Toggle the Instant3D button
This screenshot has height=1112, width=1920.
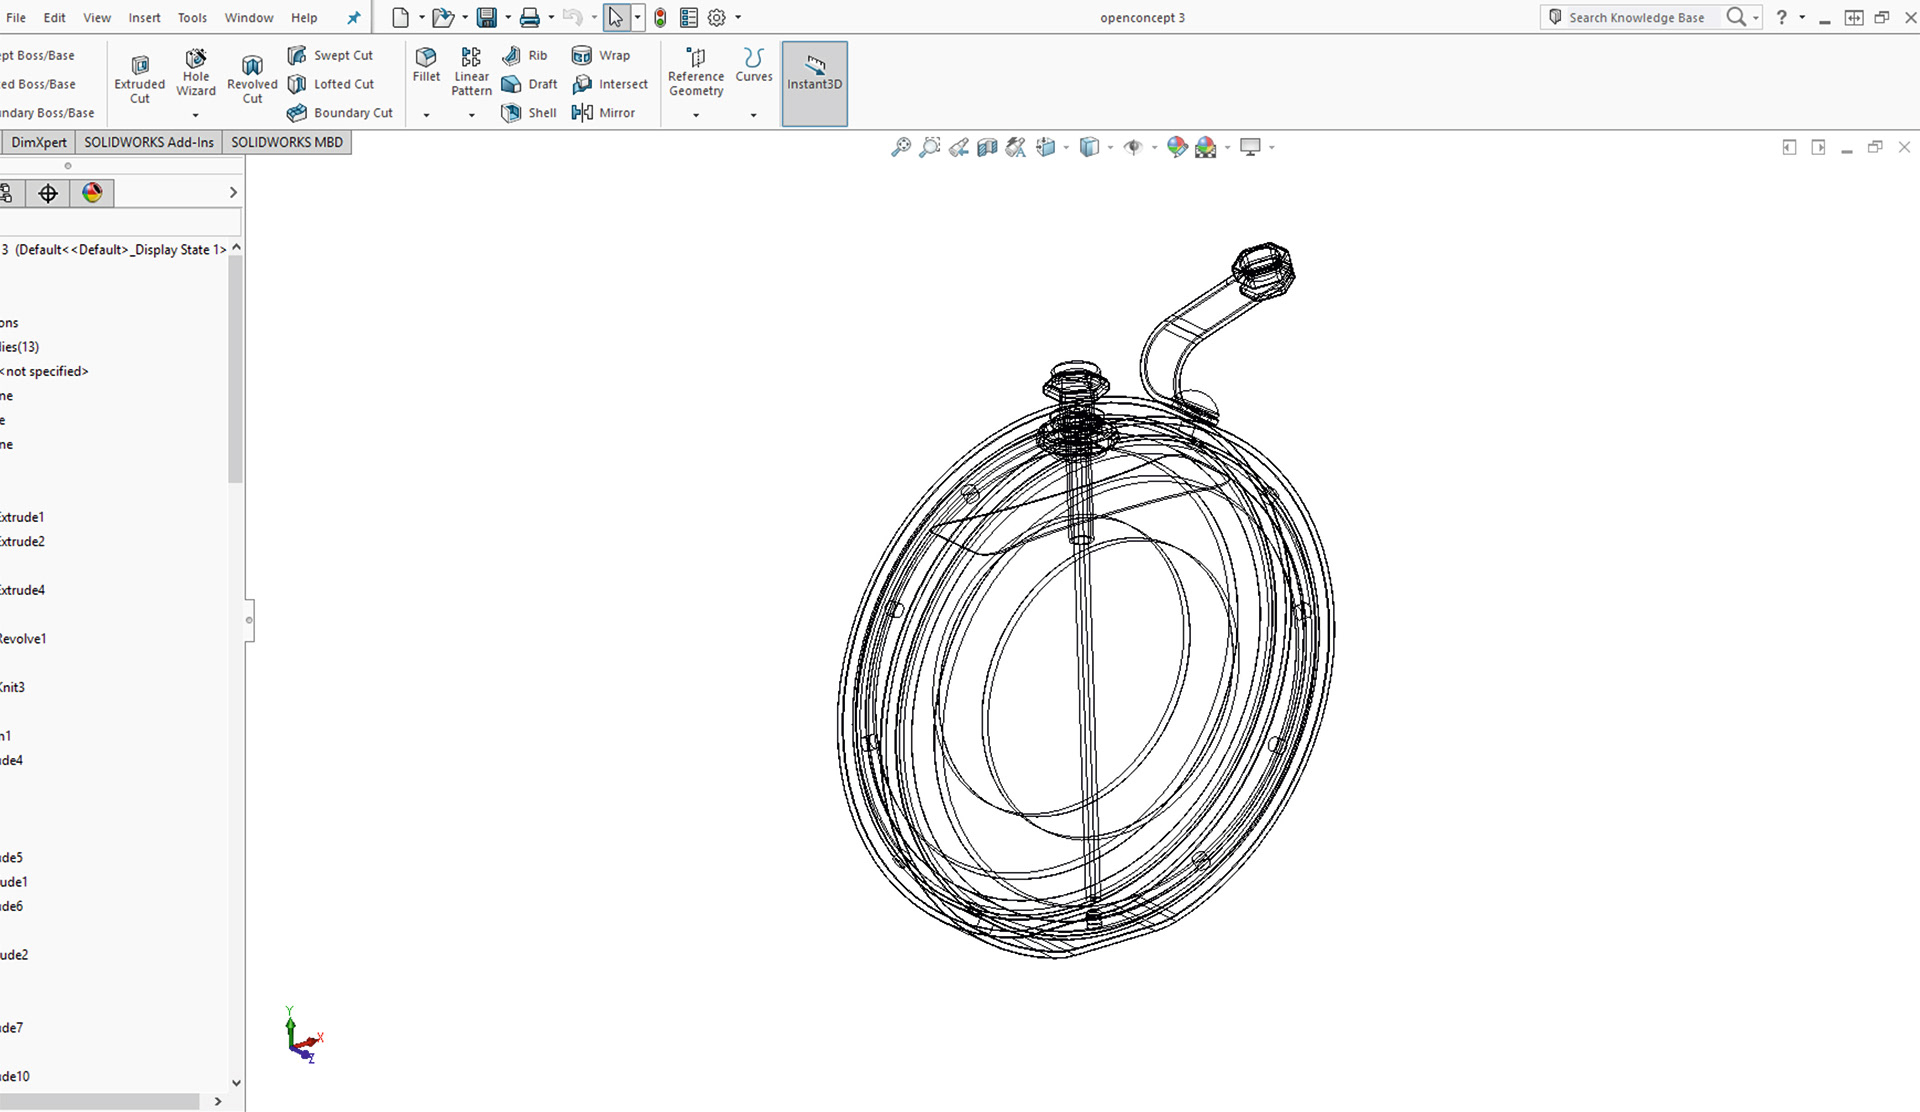(x=814, y=82)
